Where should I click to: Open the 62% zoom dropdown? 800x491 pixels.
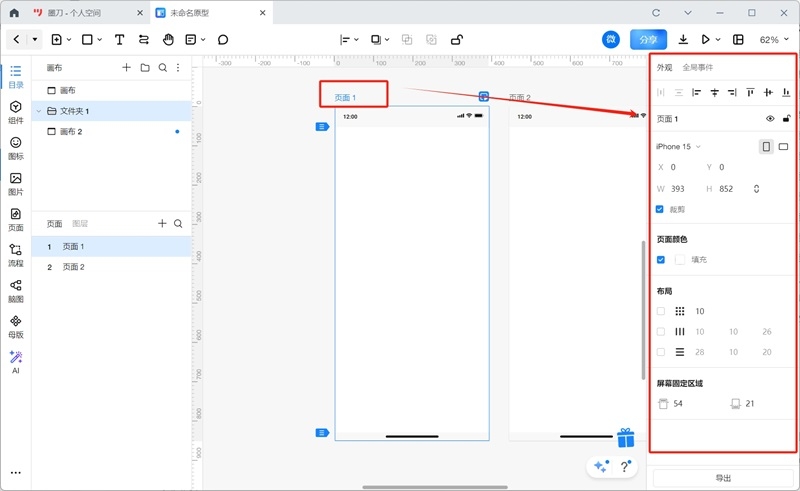(774, 39)
